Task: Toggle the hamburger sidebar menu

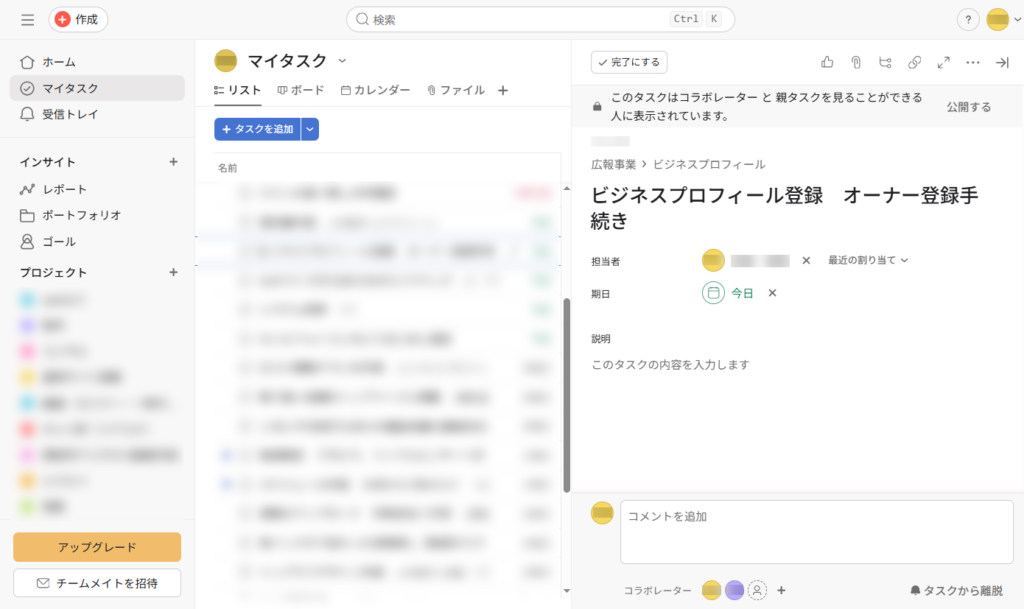Action: 27,20
